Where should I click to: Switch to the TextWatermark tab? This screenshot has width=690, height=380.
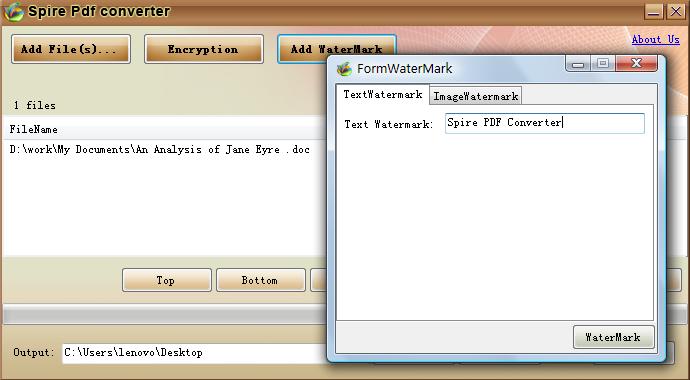point(383,95)
